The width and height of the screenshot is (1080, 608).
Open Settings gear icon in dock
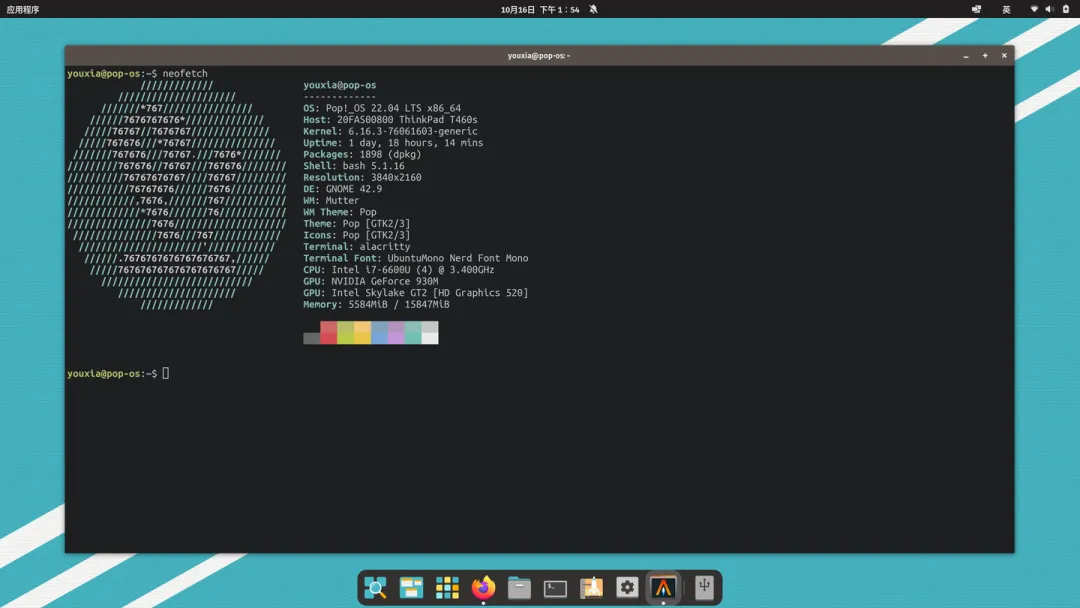click(x=627, y=587)
